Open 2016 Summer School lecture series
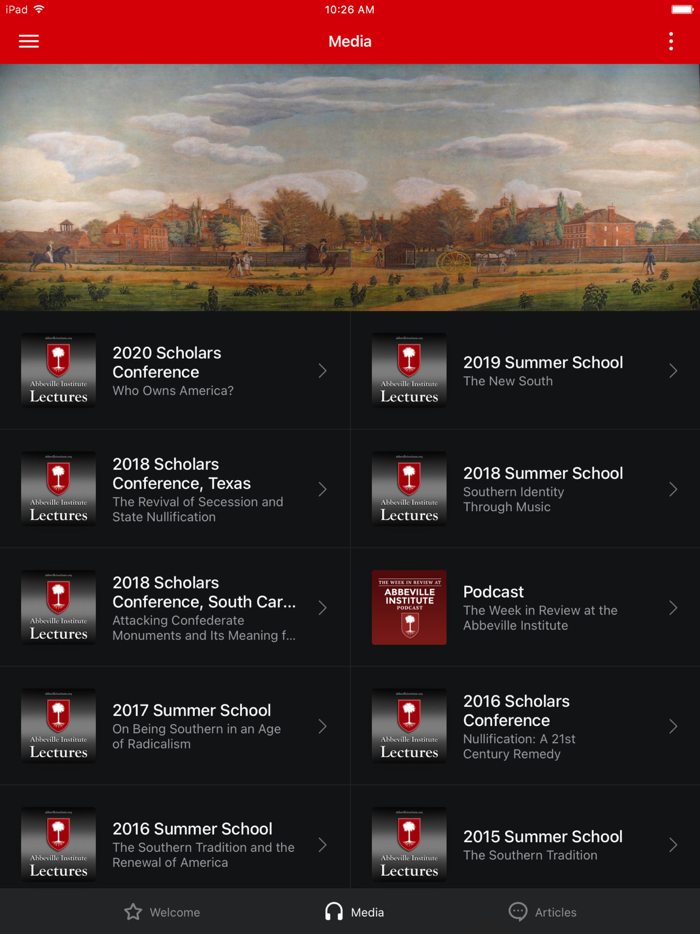The height and width of the screenshot is (934, 700). [175, 845]
